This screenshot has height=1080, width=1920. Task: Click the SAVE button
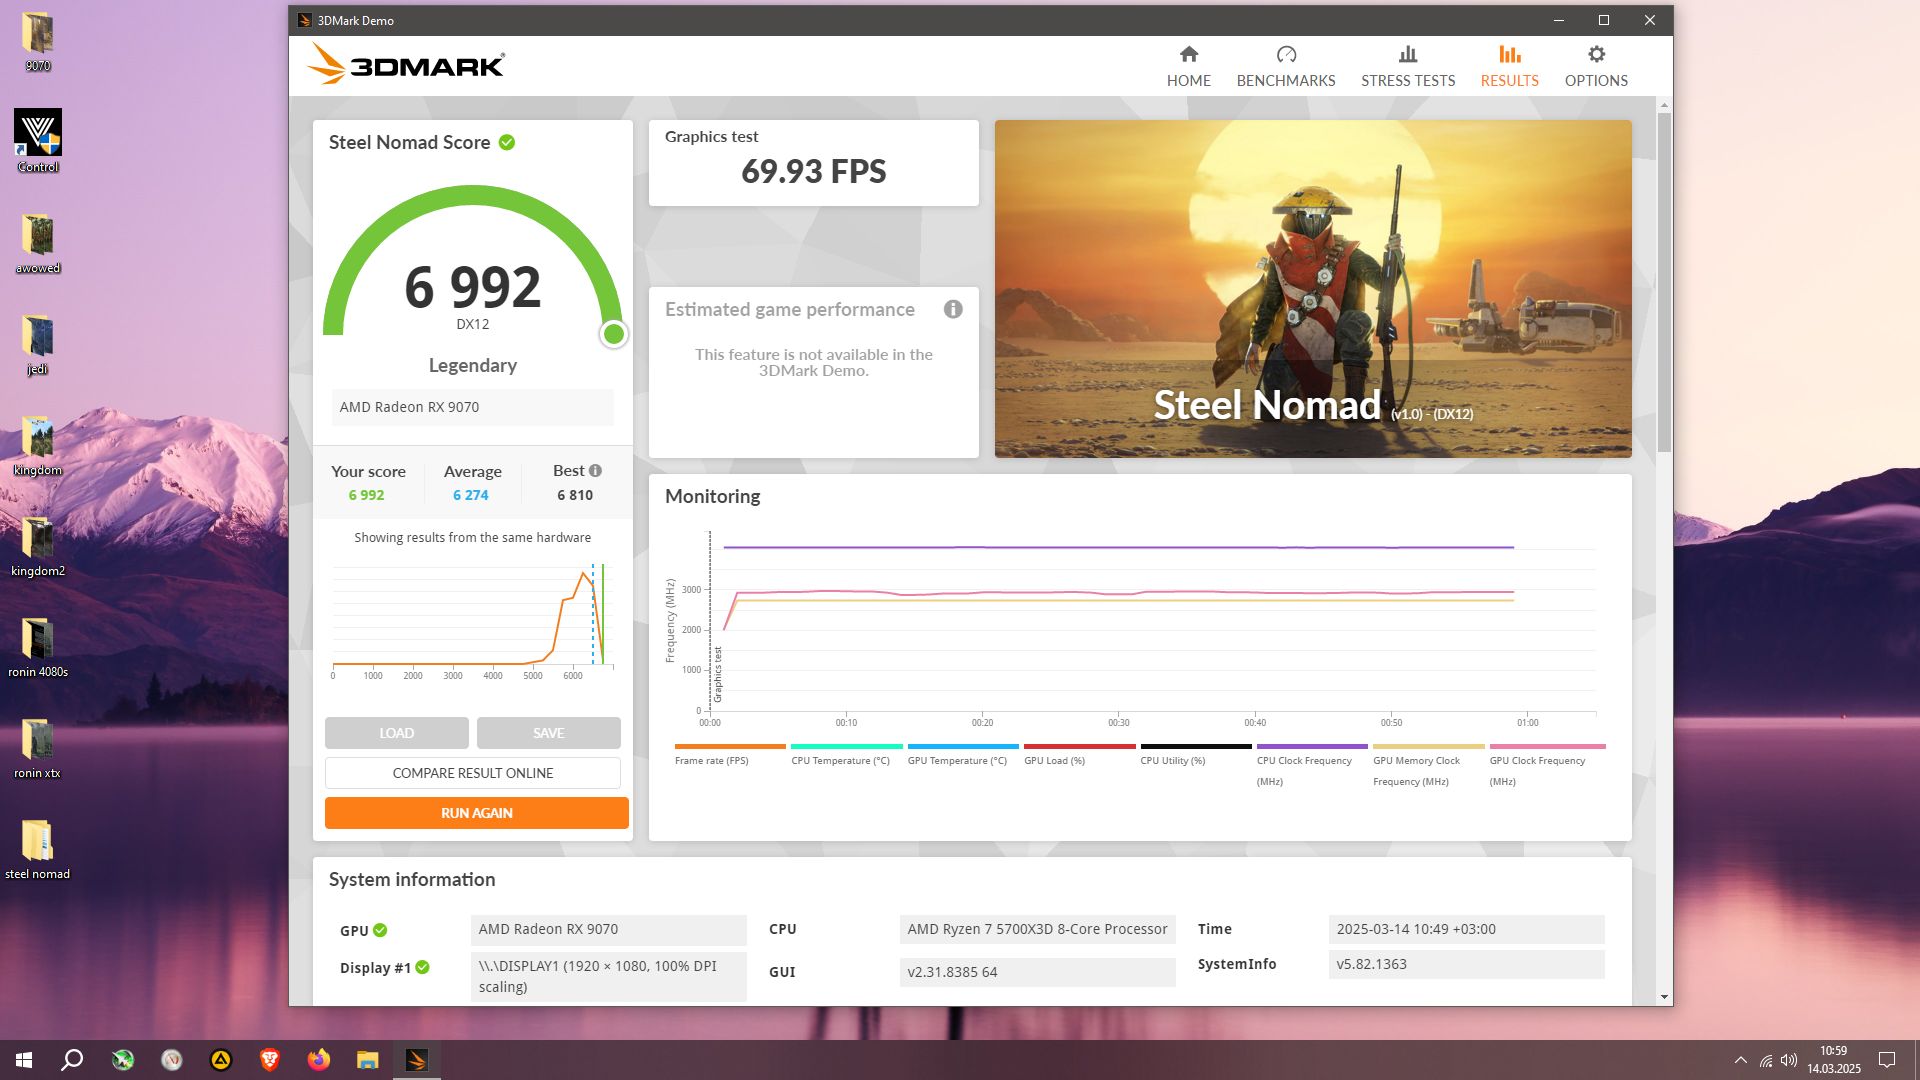[x=548, y=733]
